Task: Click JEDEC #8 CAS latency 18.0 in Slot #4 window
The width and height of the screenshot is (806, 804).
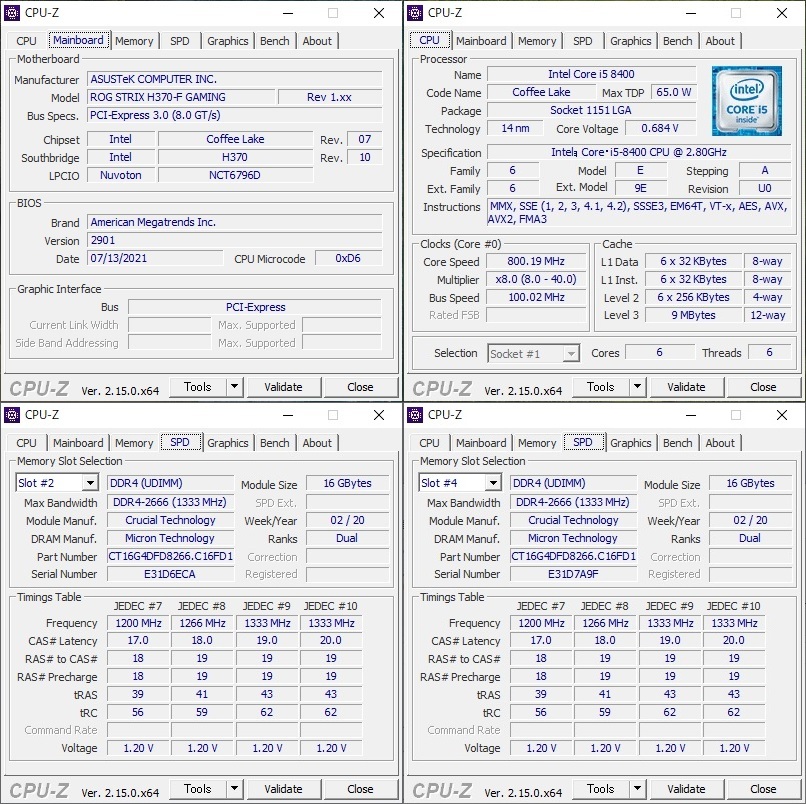Action: coord(605,641)
